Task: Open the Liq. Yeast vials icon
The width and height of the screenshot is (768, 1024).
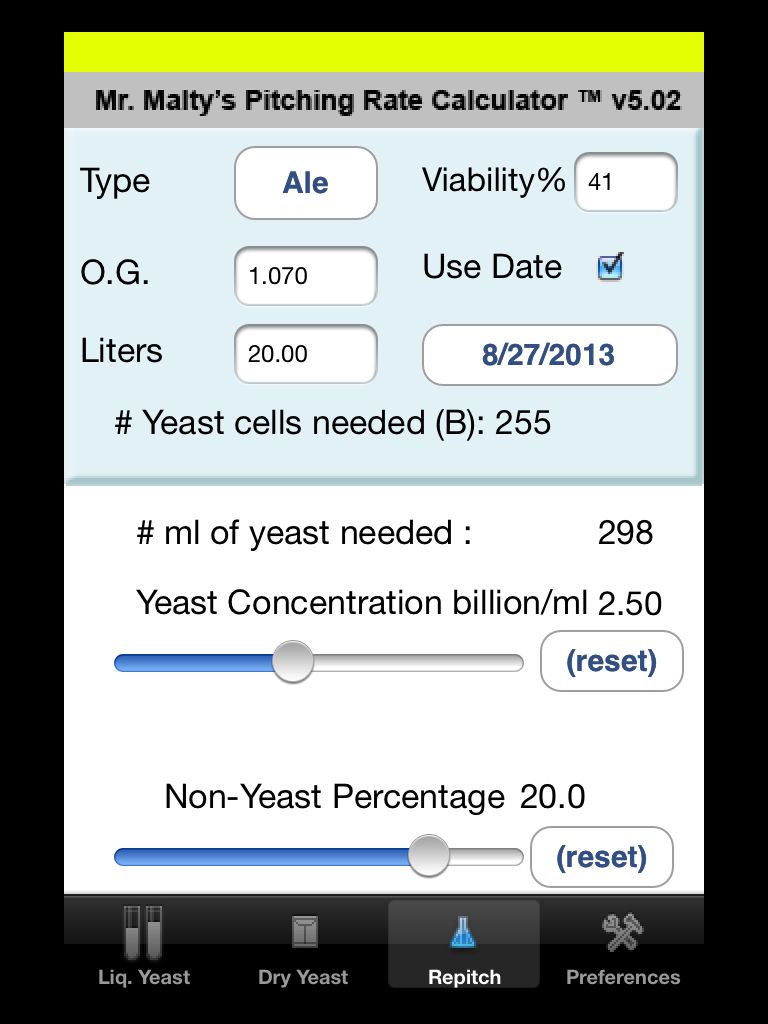Action: (x=143, y=932)
